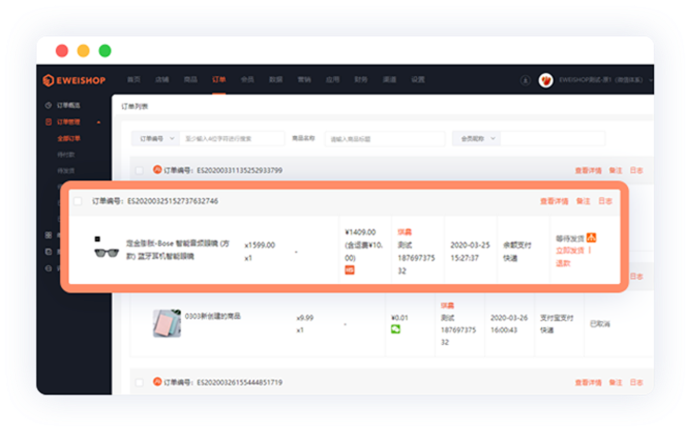
Task: Click the orange channel icon on order ES20200311352529337​99
Action: click(156, 170)
